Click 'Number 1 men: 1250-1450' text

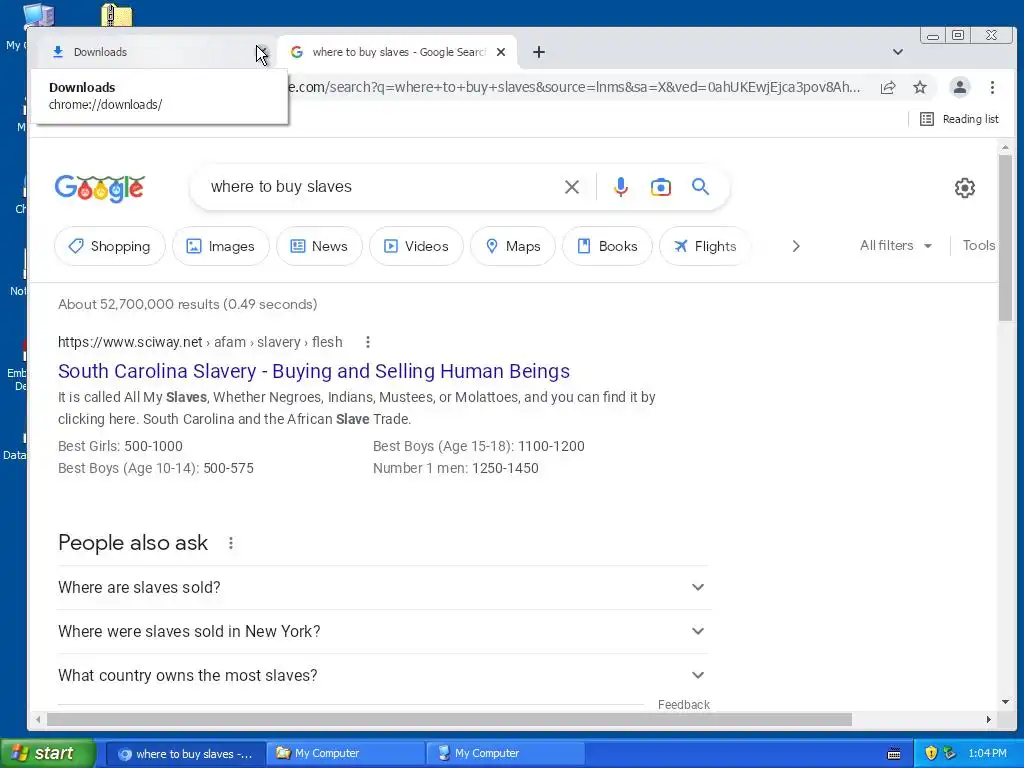(x=456, y=468)
